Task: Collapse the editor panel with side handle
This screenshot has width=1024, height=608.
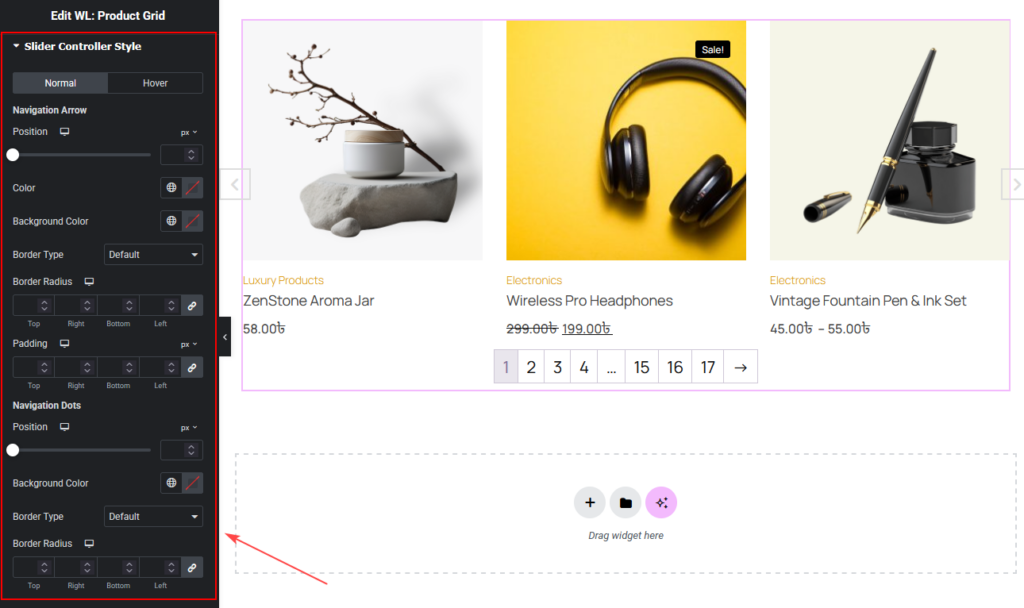Action: tap(225, 337)
